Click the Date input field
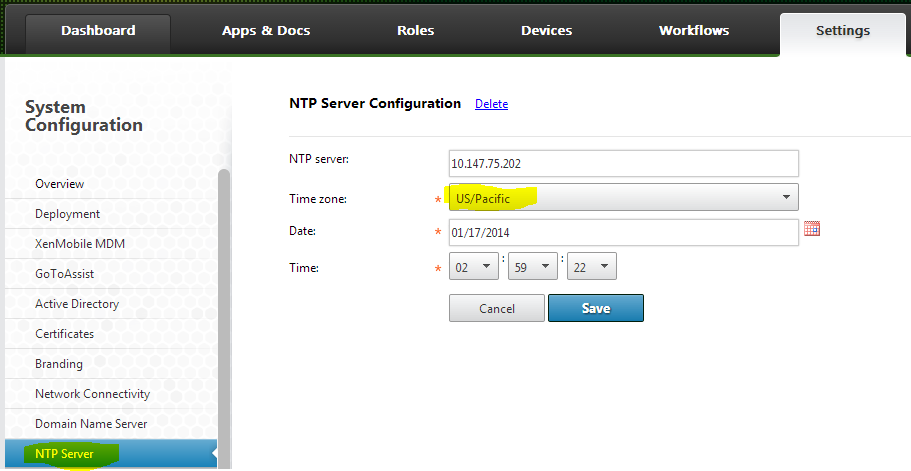This screenshot has height=471, width=911. (624, 232)
